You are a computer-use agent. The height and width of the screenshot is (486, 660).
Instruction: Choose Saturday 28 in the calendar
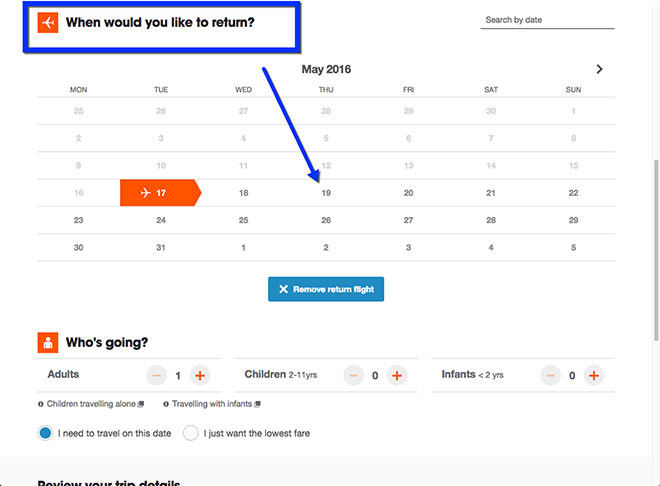[491, 220]
